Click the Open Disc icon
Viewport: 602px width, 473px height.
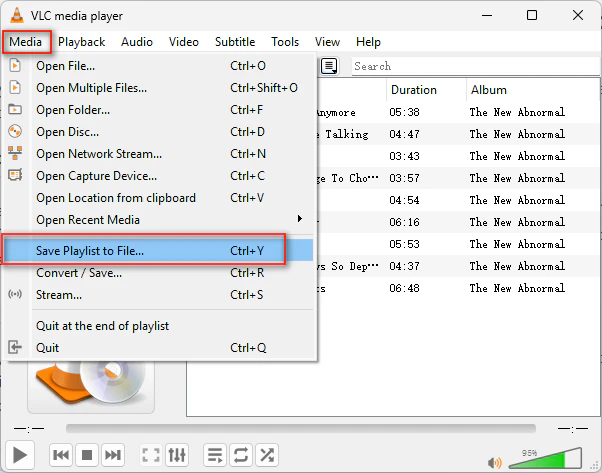tap(15, 131)
